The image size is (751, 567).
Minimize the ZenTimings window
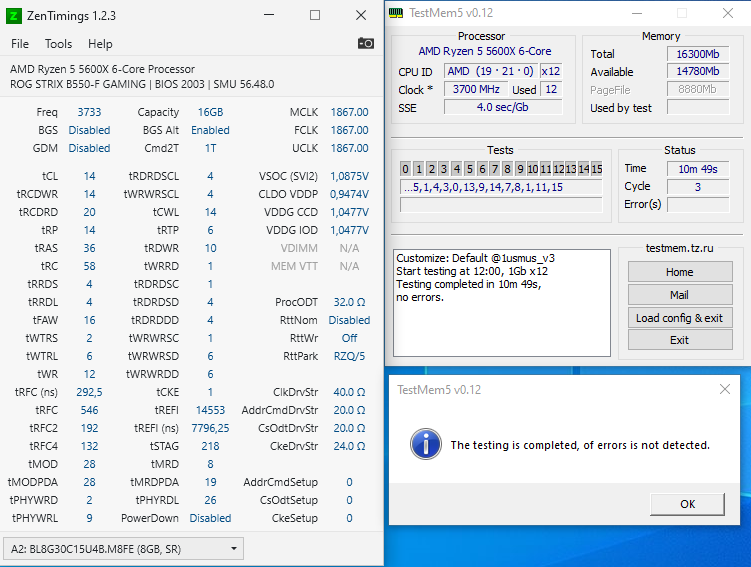click(x=269, y=15)
